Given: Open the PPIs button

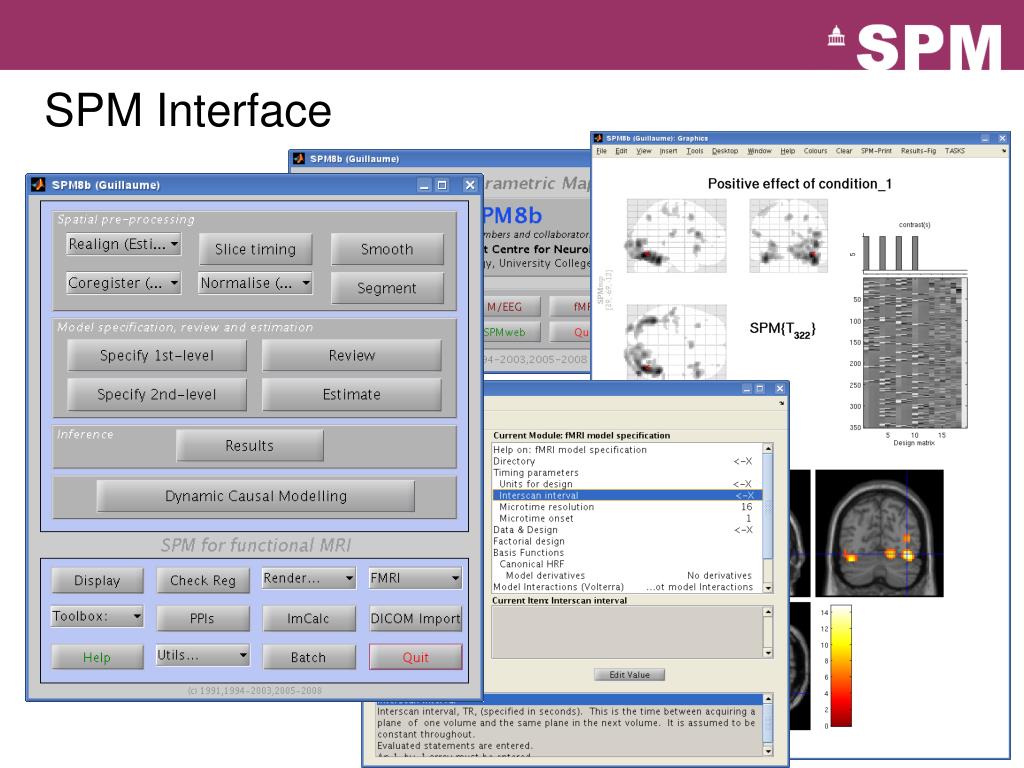Looking at the screenshot, I should point(202,618).
